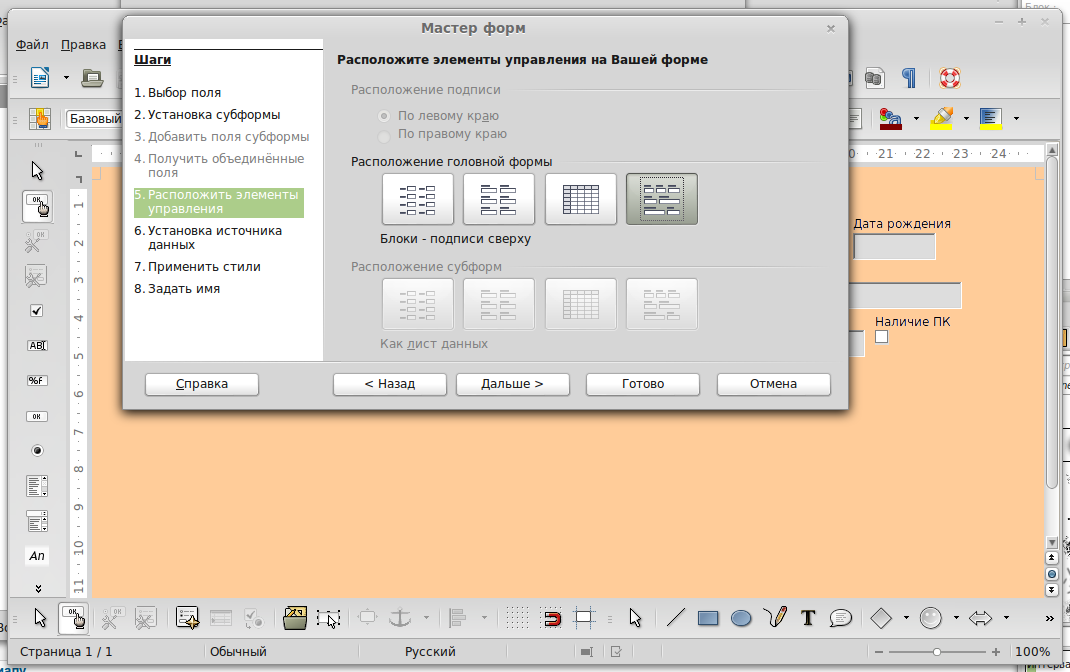The image size is (1070, 672).
Task: Toggle formatting marks pilcrow icon
Action: click(x=909, y=78)
